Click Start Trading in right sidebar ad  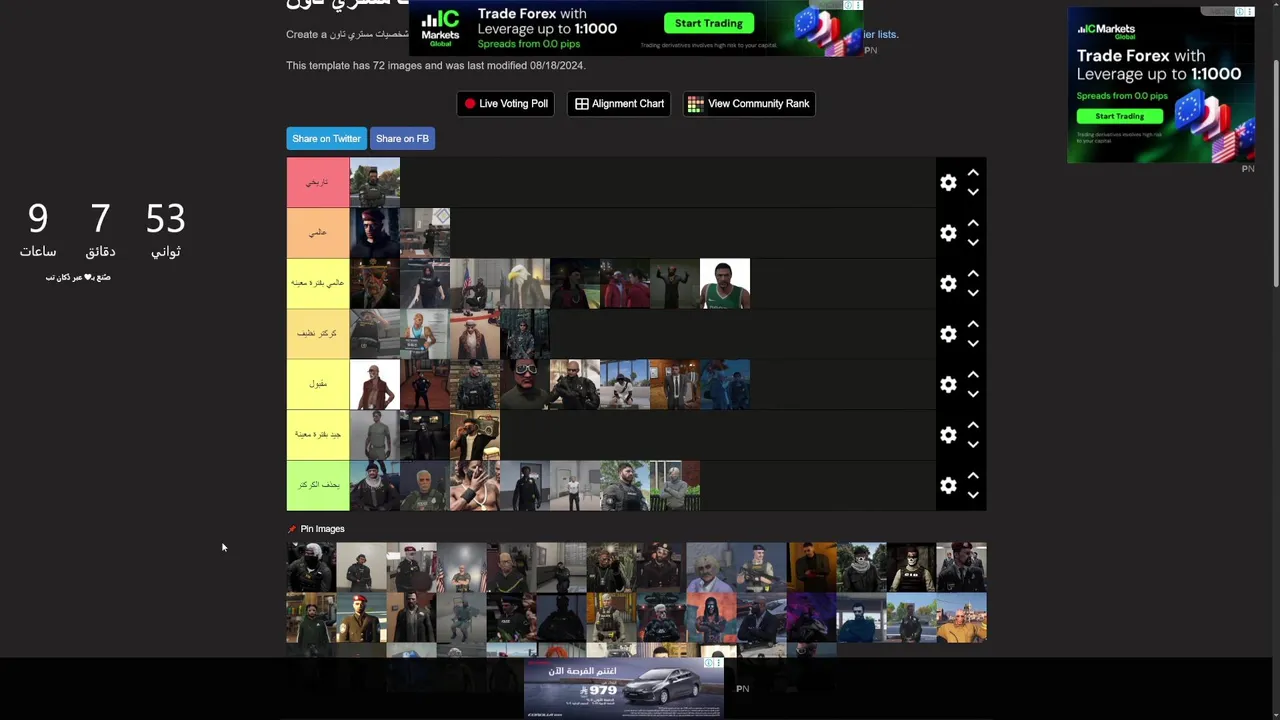coord(1119,116)
